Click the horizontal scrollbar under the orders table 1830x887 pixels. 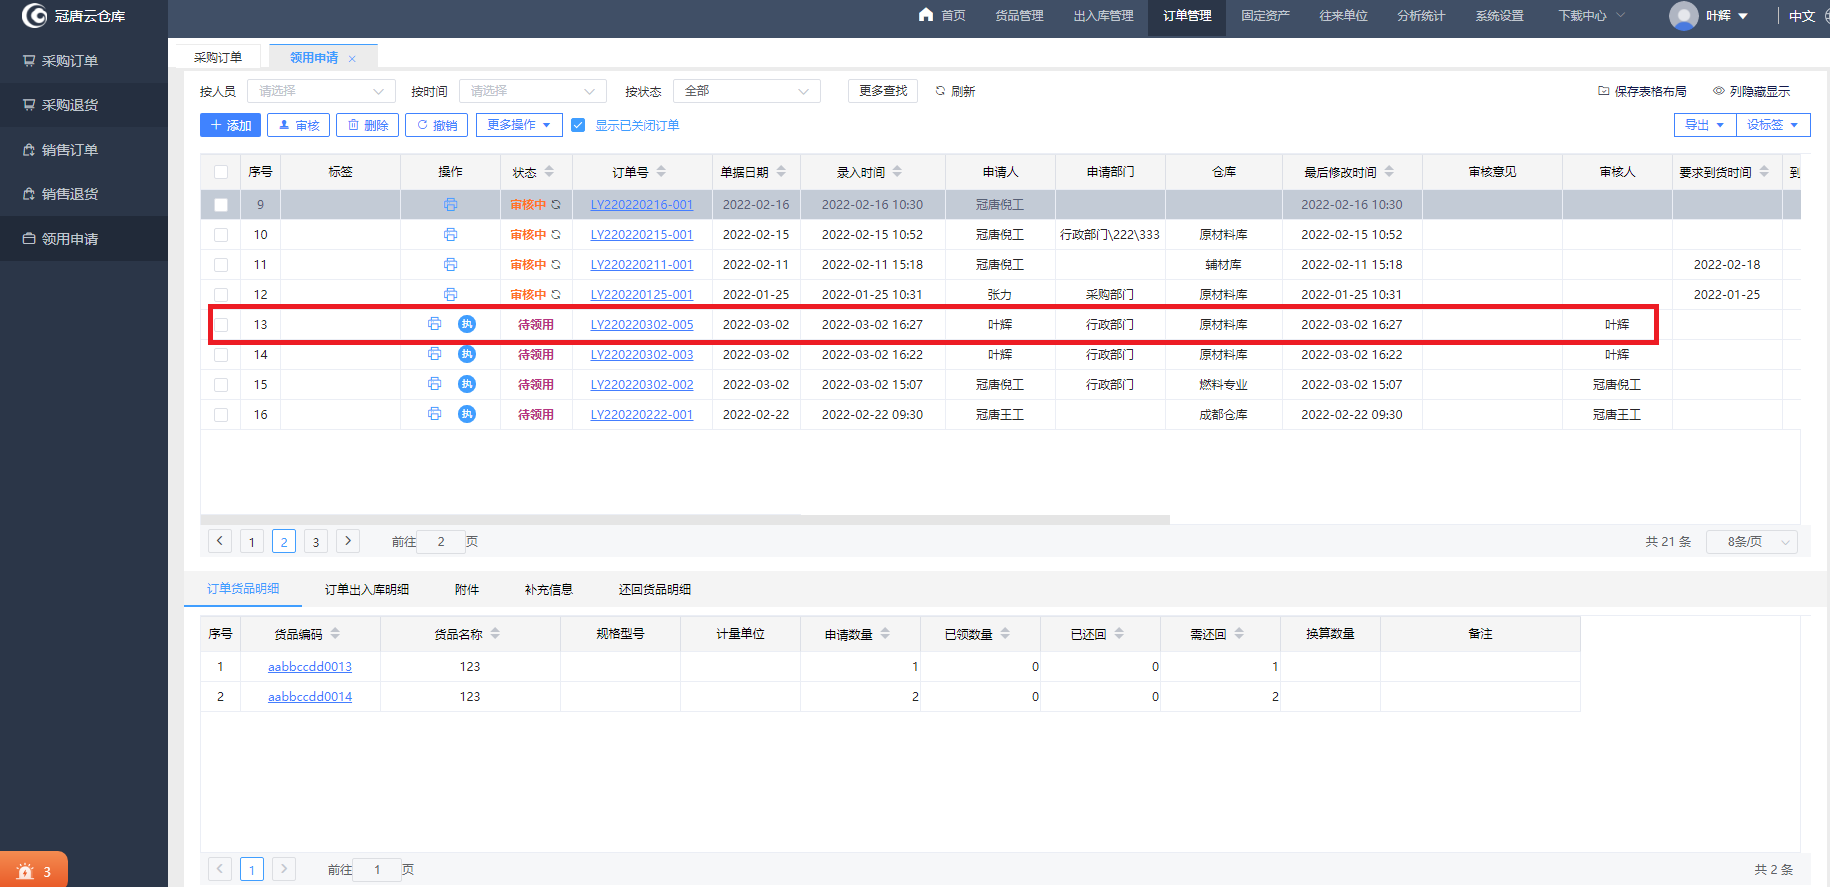coord(685,520)
